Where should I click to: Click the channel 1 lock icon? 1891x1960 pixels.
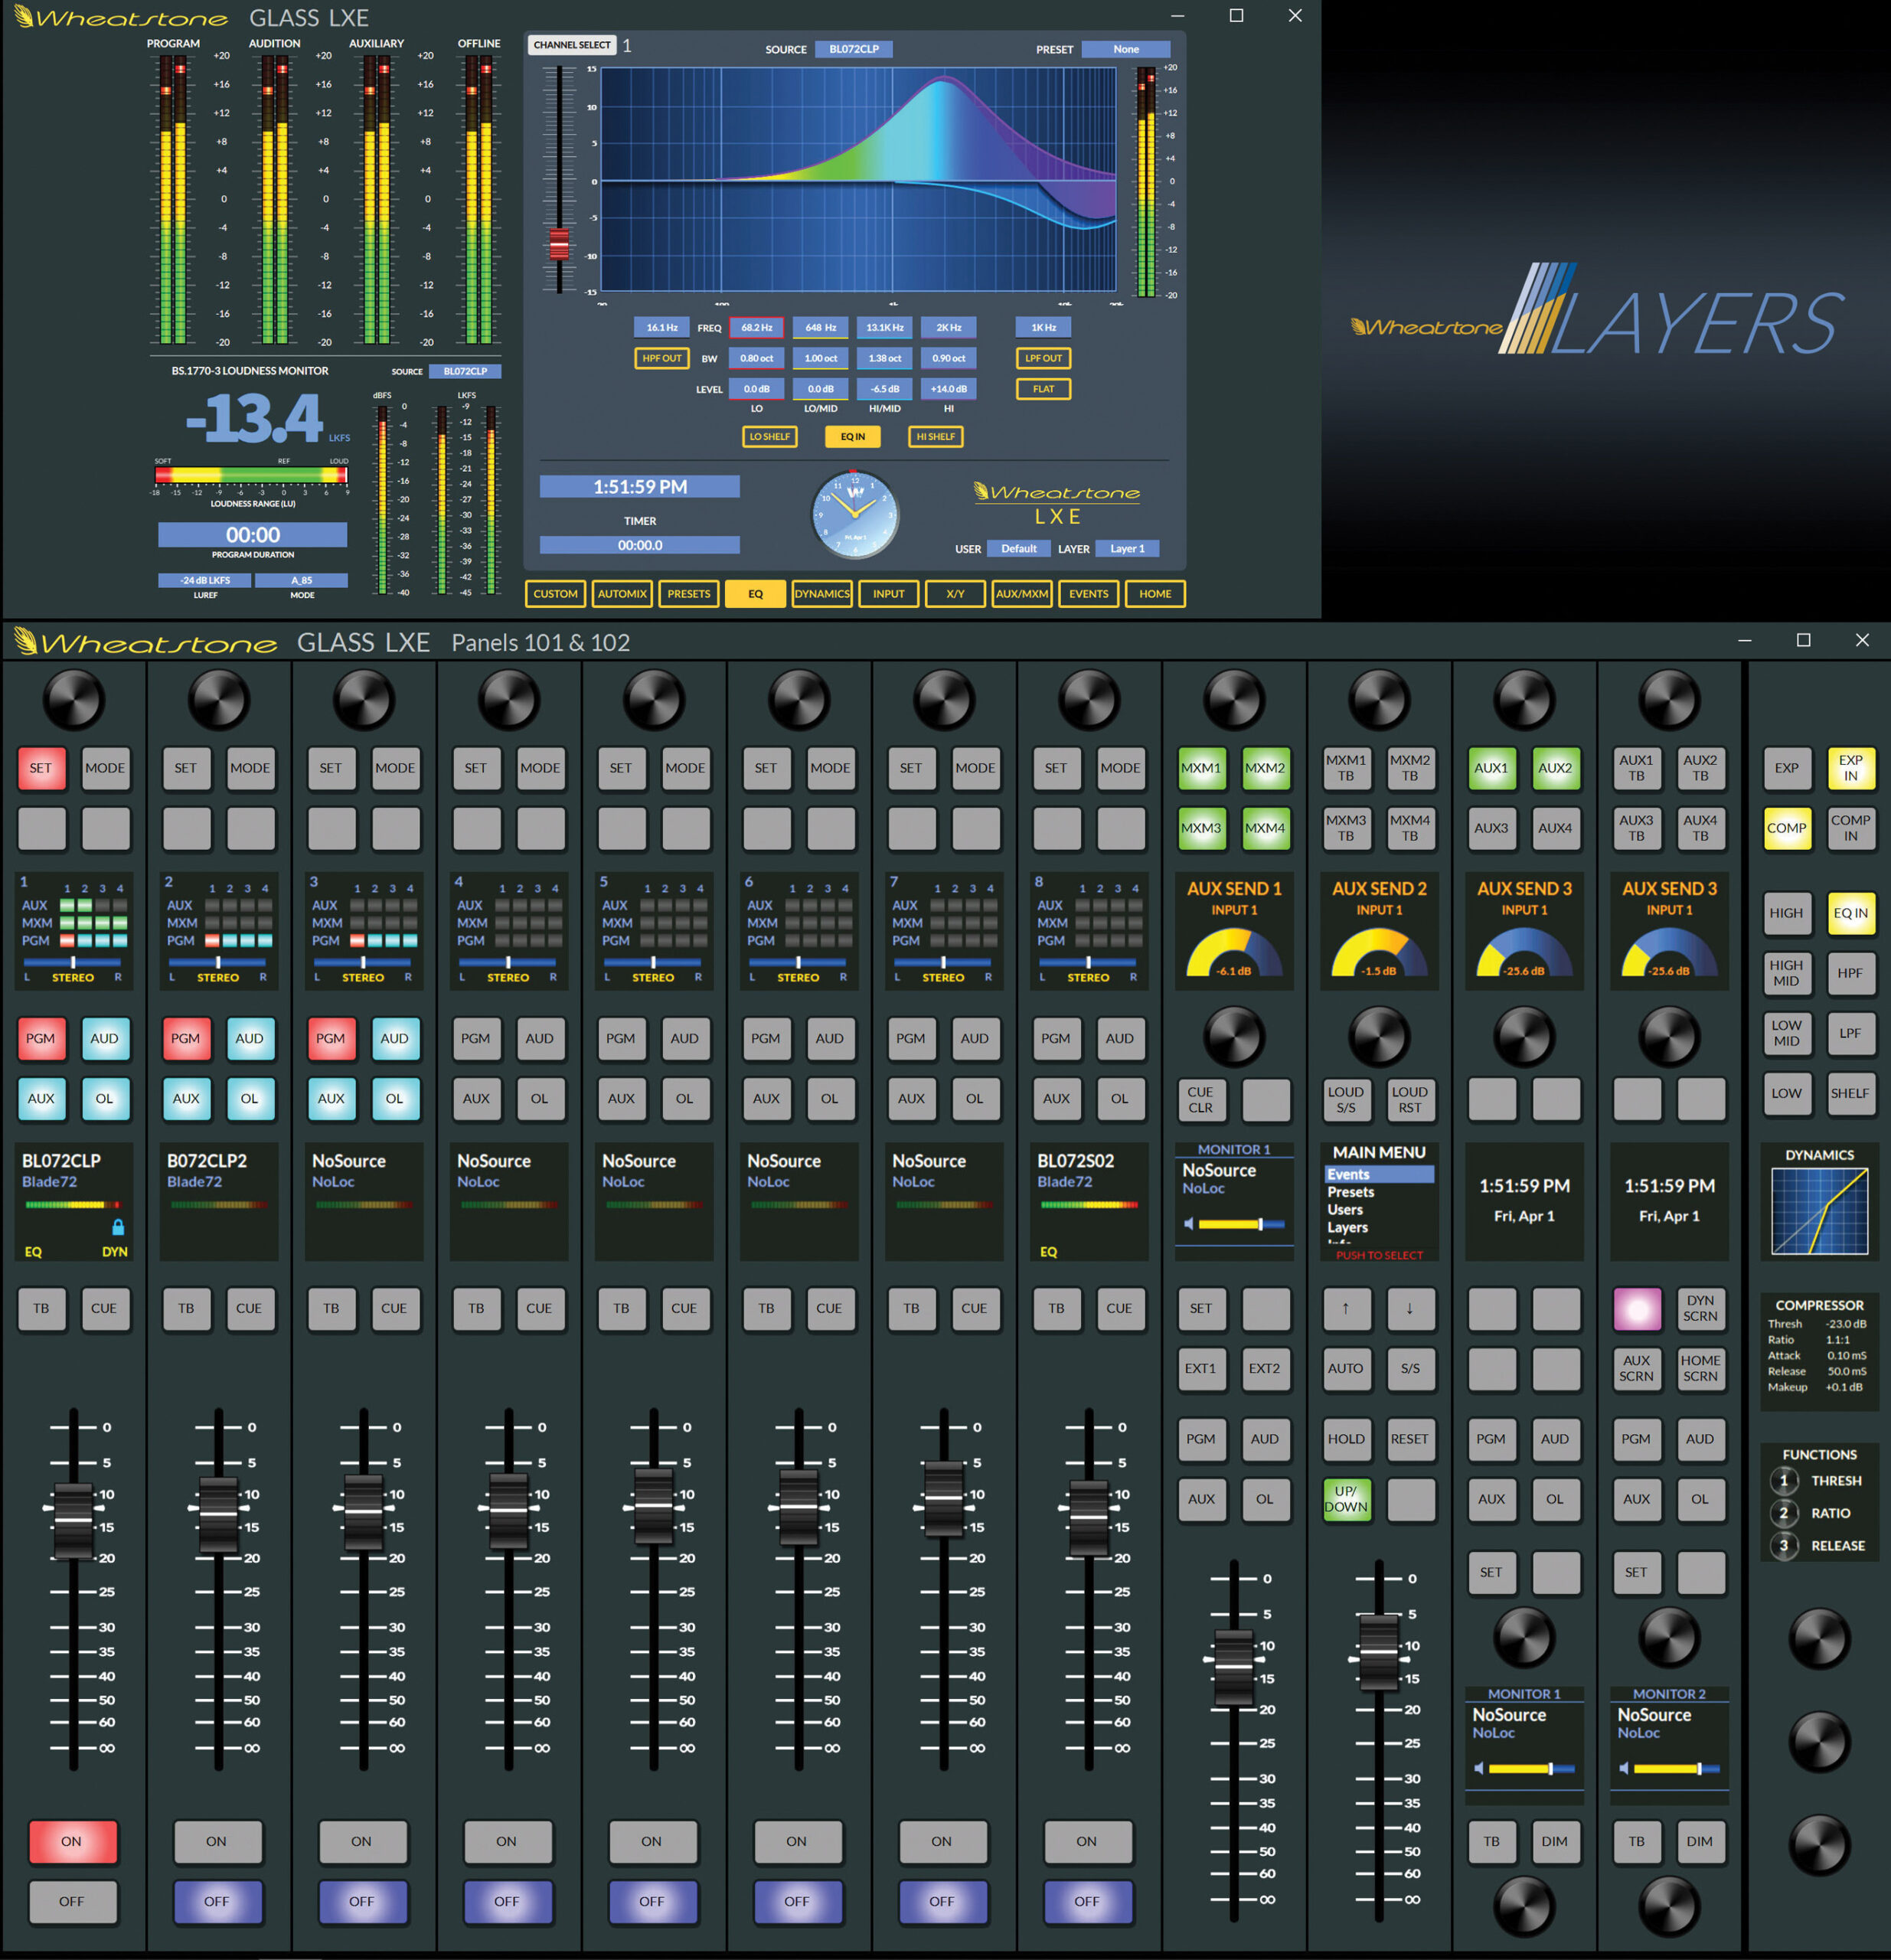coord(118,1227)
